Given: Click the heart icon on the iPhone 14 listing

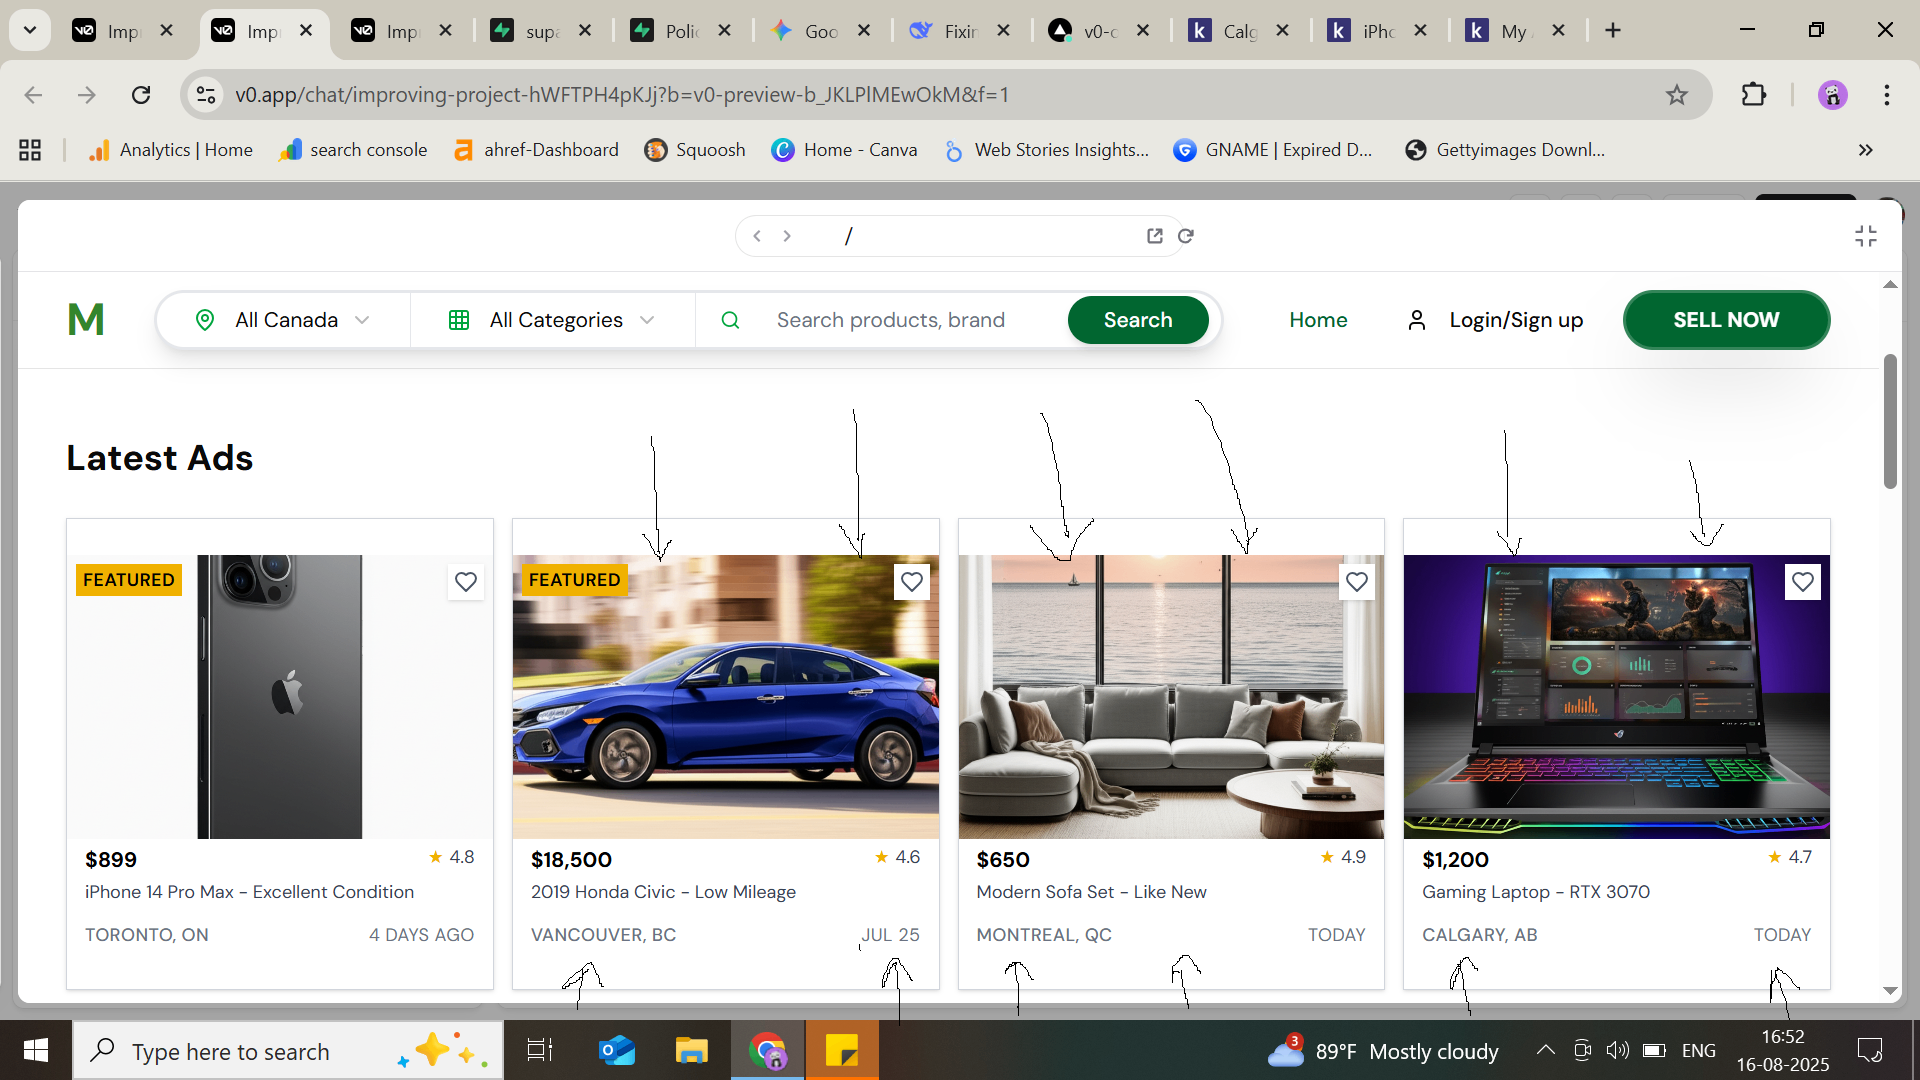Looking at the screenshot, I should (x=465, y=581).
